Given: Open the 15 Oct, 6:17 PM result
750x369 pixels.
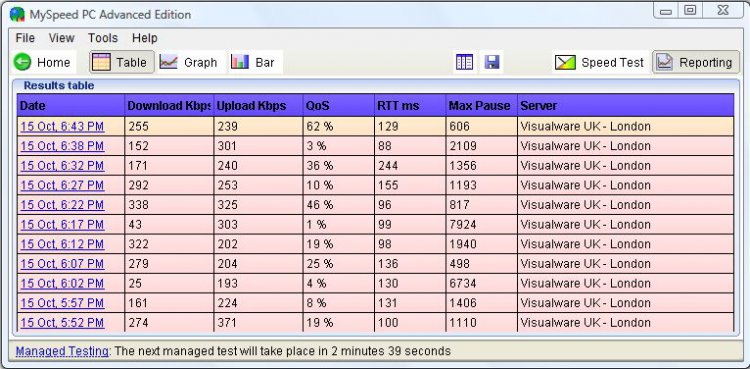Looking at the screenshot, I should (62, 224).
